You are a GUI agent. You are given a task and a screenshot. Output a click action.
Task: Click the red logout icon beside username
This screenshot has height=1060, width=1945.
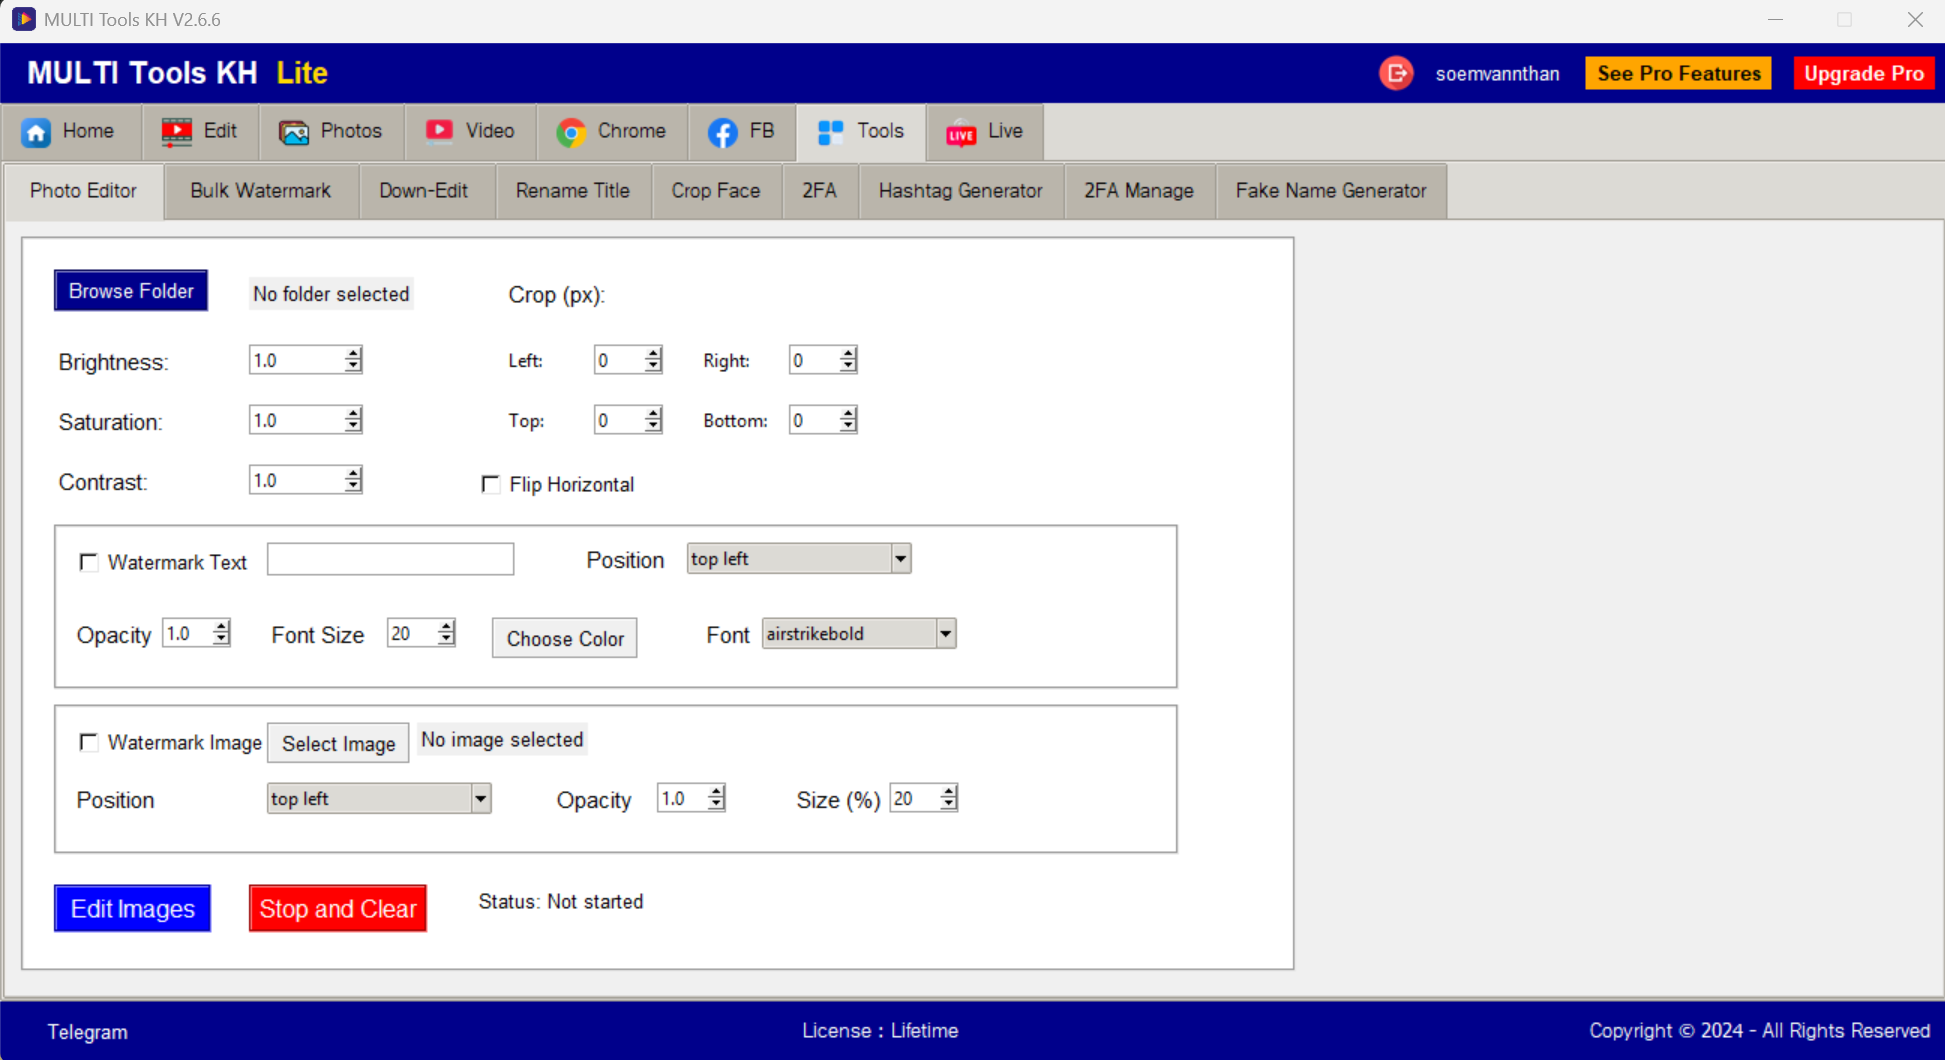pyautogui.click(x=1396, y=73)
